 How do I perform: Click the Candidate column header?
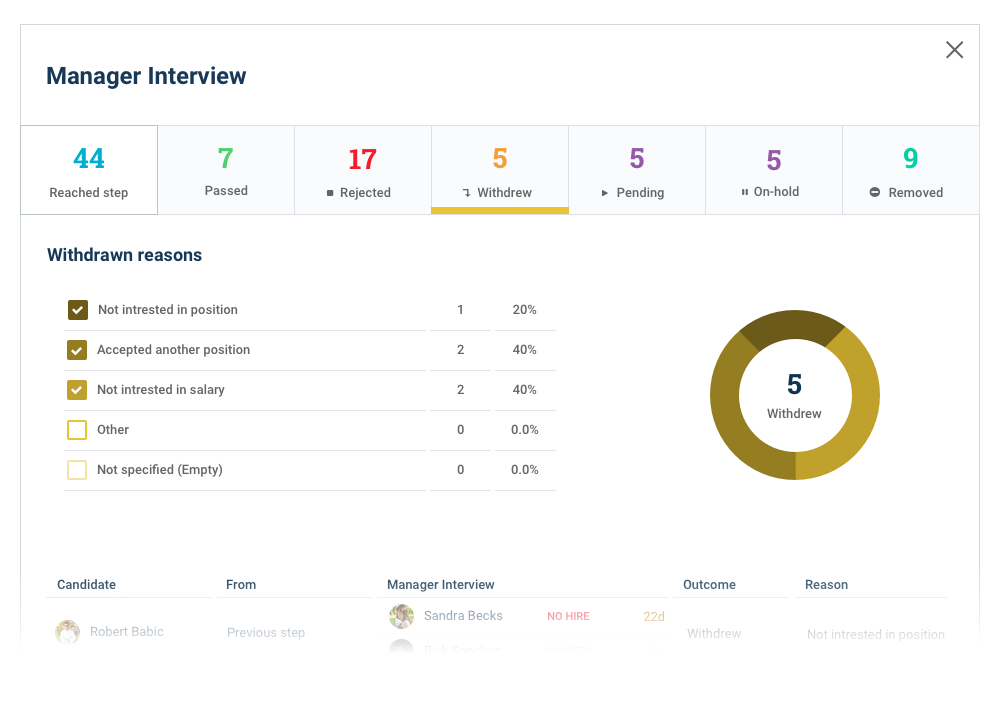[x=86, y=585]
